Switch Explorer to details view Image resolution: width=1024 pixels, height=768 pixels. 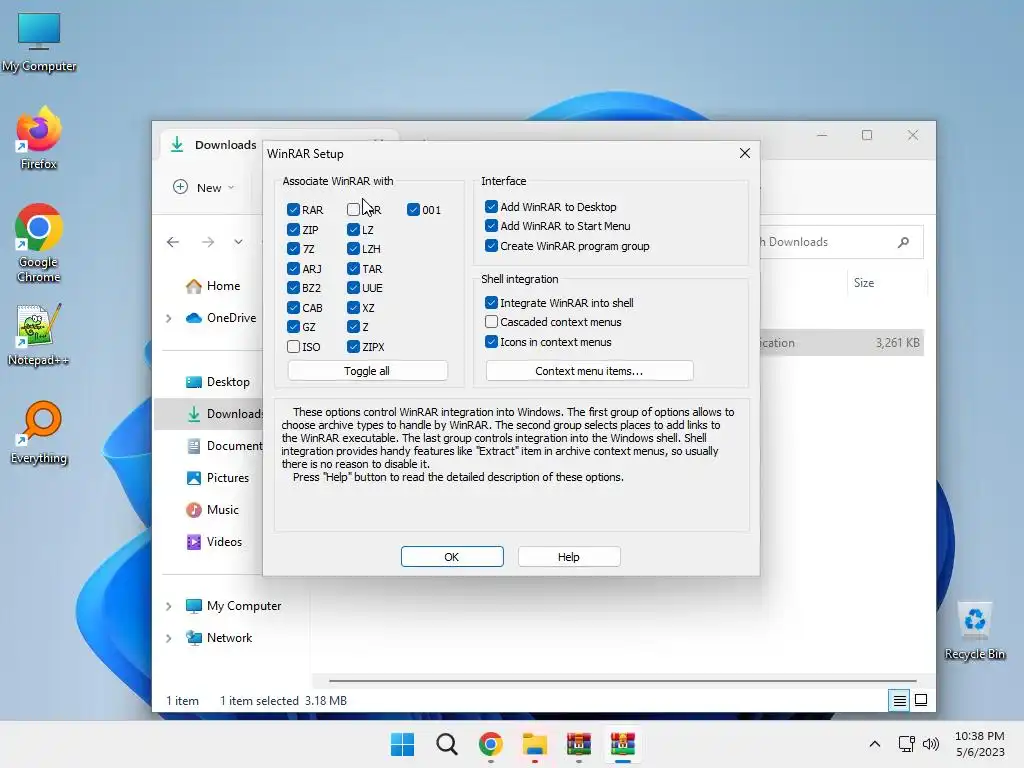point(899,701)
